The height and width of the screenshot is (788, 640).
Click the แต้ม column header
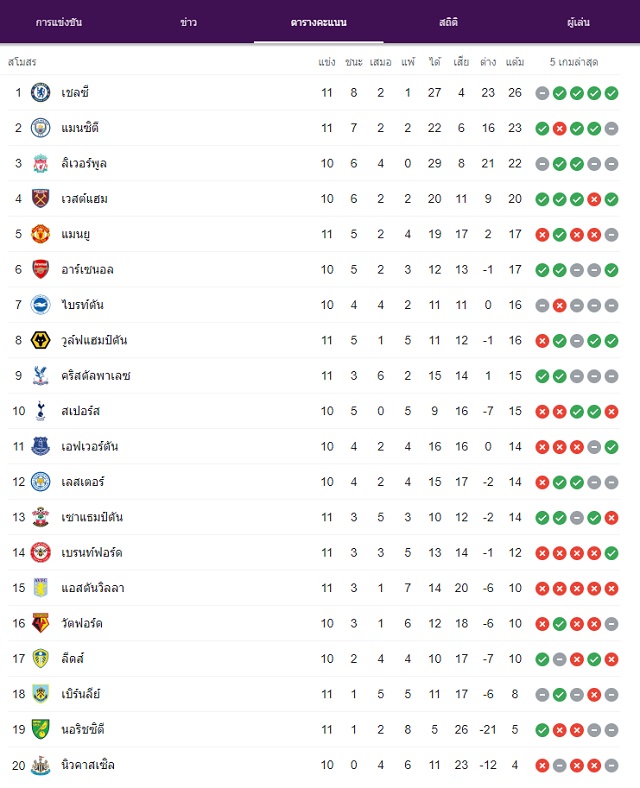tap(515, 62)
